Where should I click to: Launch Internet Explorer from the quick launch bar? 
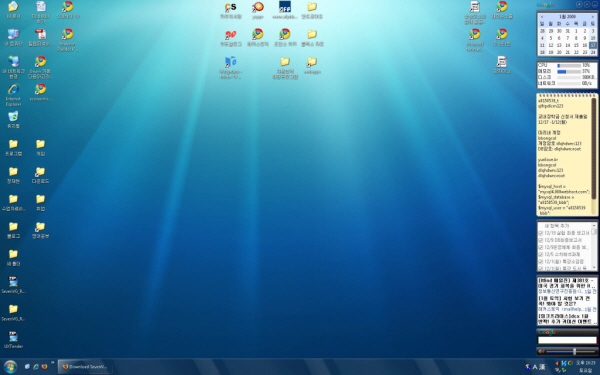[36, 367]
